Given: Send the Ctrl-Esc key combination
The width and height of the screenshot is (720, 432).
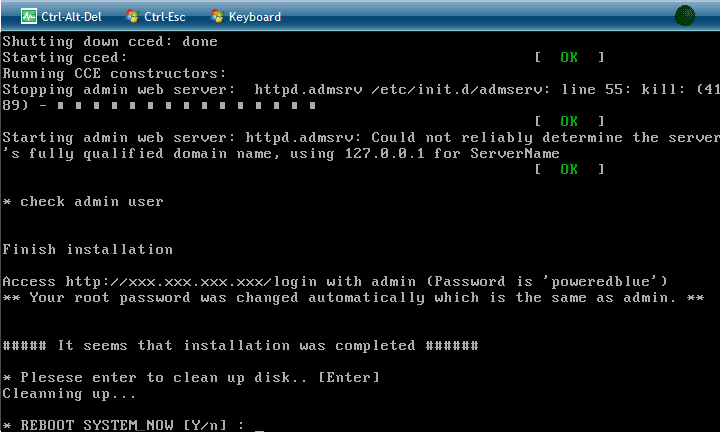Looking at the screenshot, I should coord(164,17).
